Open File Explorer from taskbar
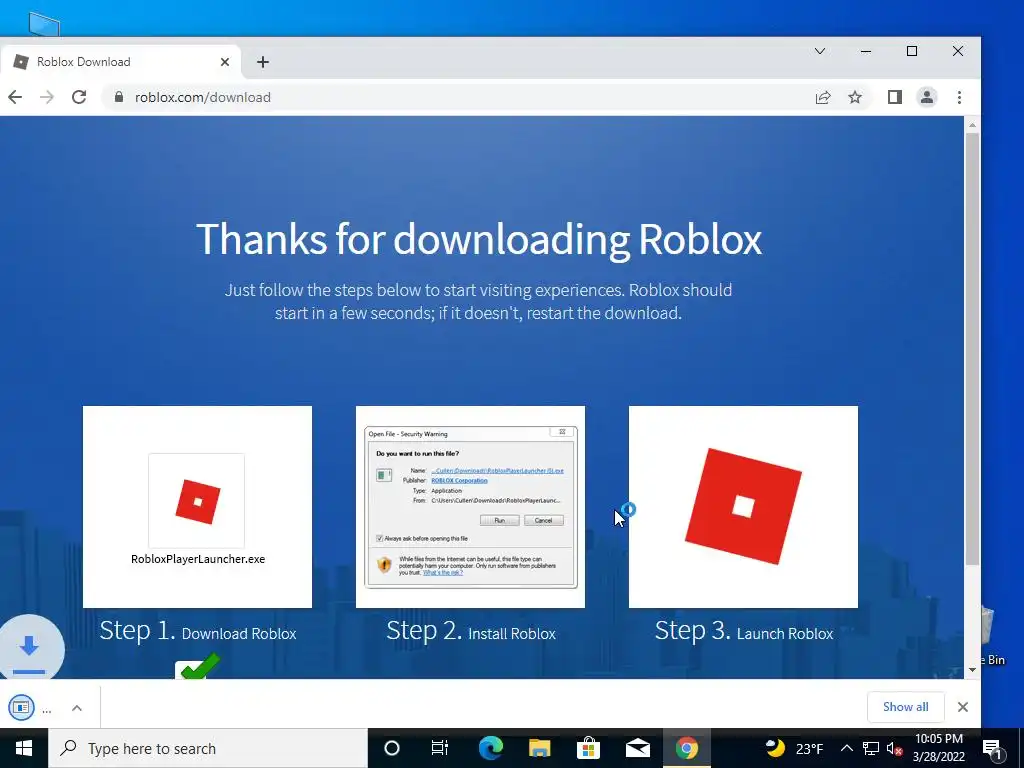Viewport: 1024px width, 768px height. pyautogui.click(x=539, y=748)
